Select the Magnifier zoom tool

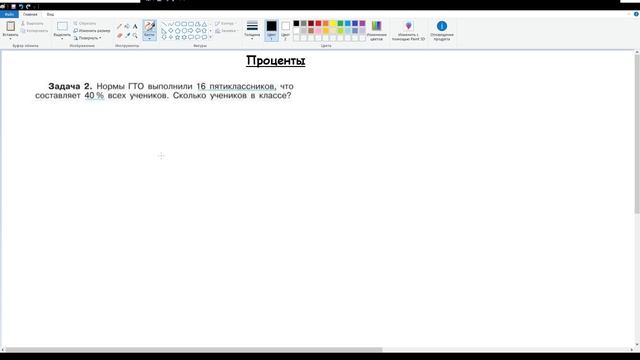pyautogui.click(x=135, y=36)
